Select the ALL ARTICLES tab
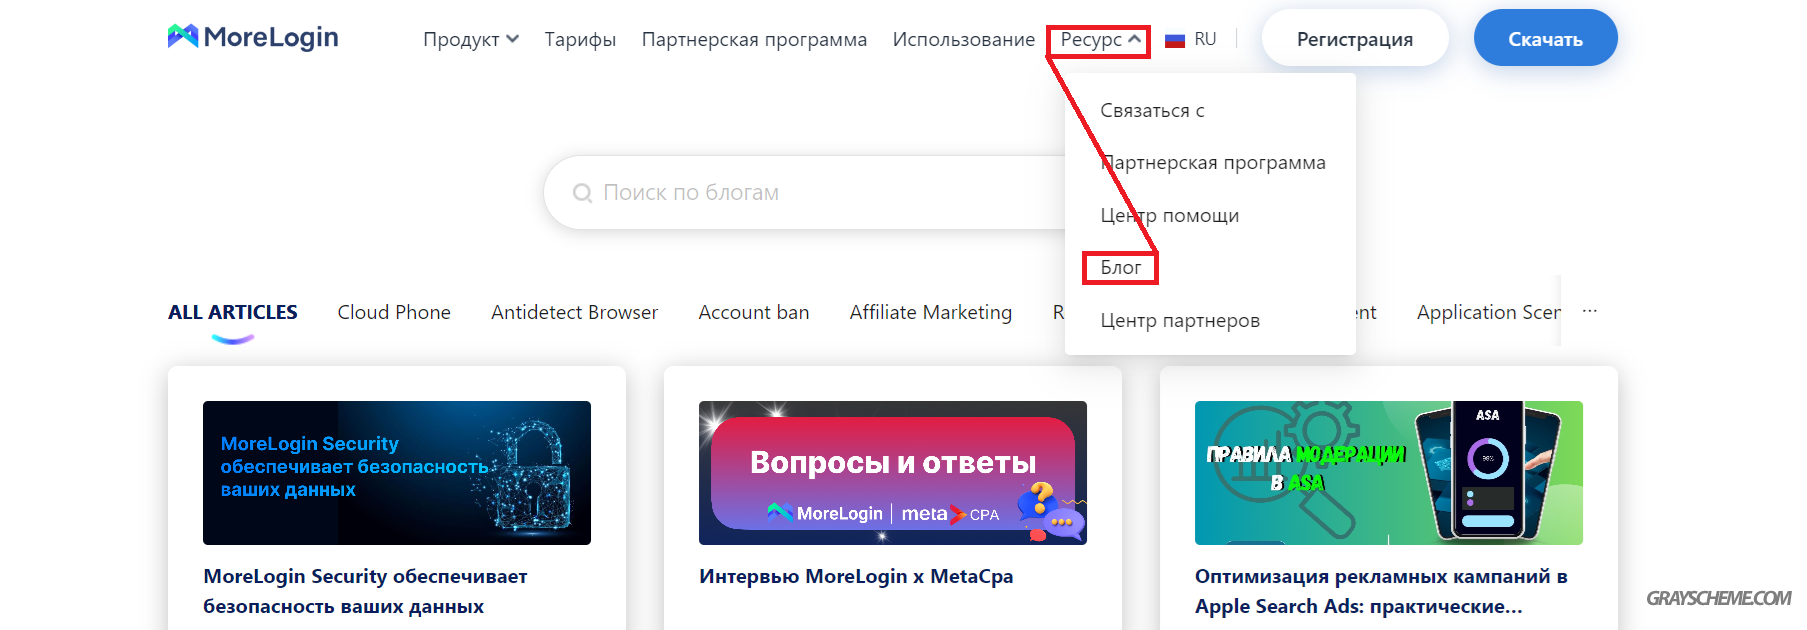Viewport: 1807px width, 630px height. click(x=233, y=312)
